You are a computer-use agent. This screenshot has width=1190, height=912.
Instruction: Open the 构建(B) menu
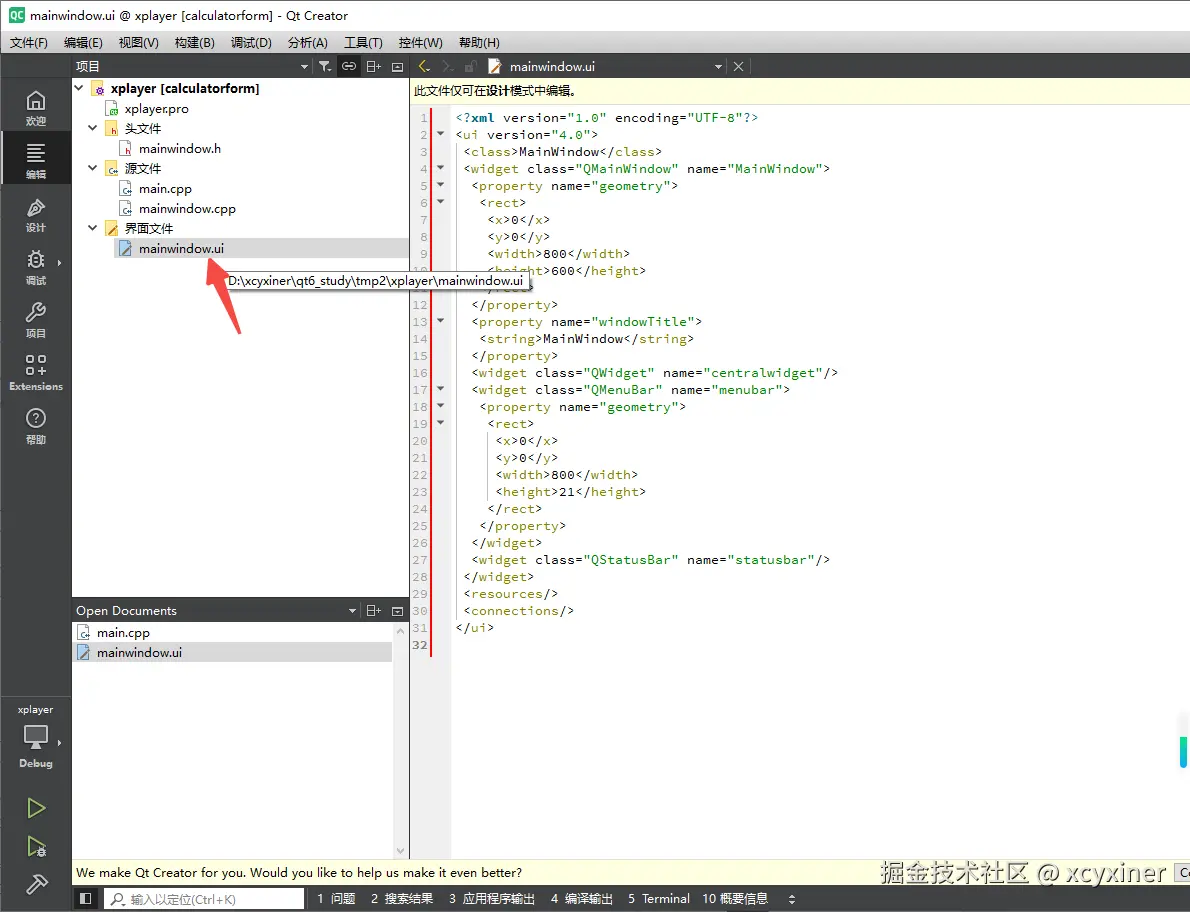194,43
